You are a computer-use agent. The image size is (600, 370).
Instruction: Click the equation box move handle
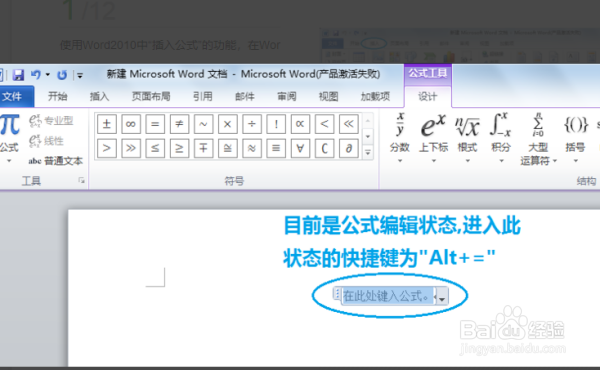click(337, 294)
